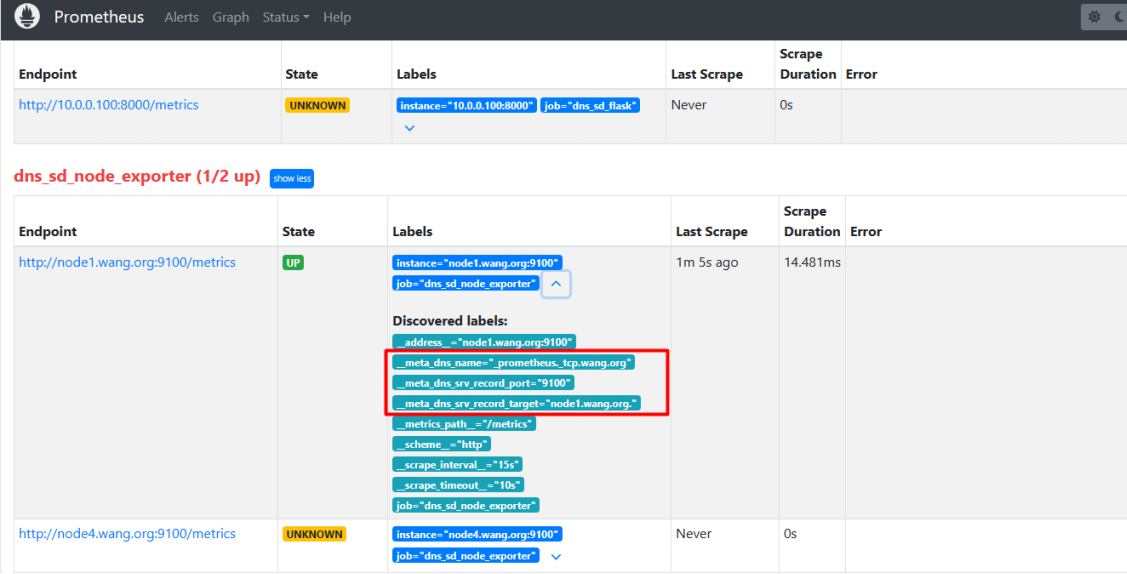Click UNKNOWN state badge for node4 target
1127x574 pixels.
click(314, 534)
